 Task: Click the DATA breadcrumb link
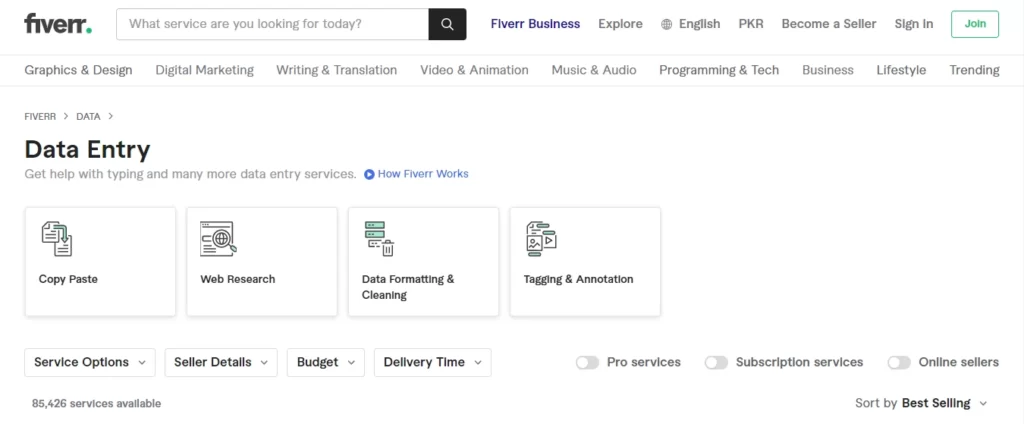click(88, 116)
